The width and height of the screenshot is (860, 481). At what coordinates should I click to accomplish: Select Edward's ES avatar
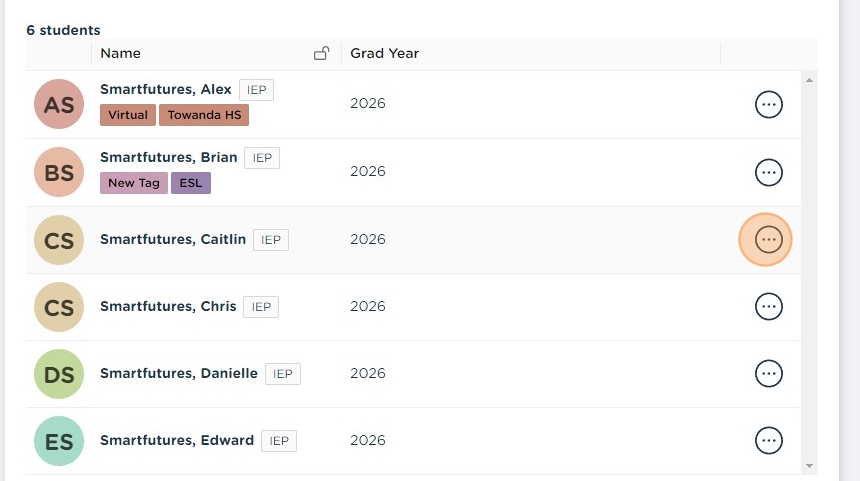(59, 441)
